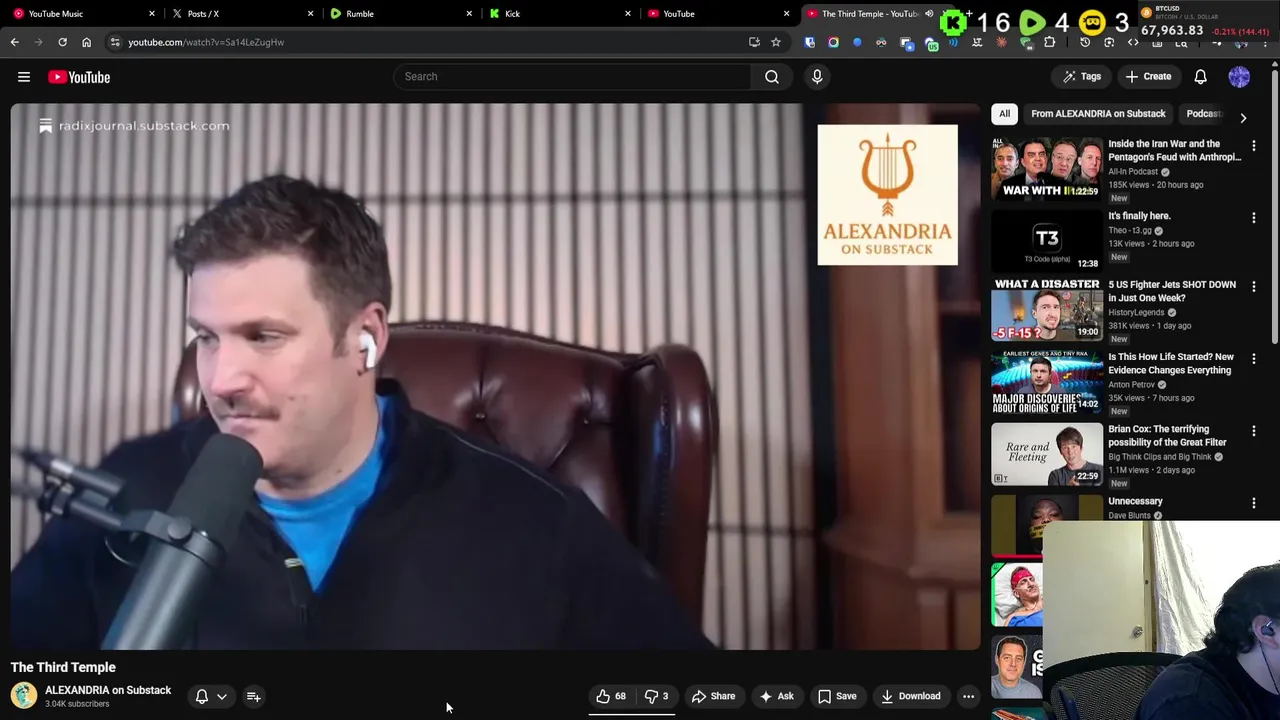Show more filter chips with next arrow

(x=1243, y=117)
